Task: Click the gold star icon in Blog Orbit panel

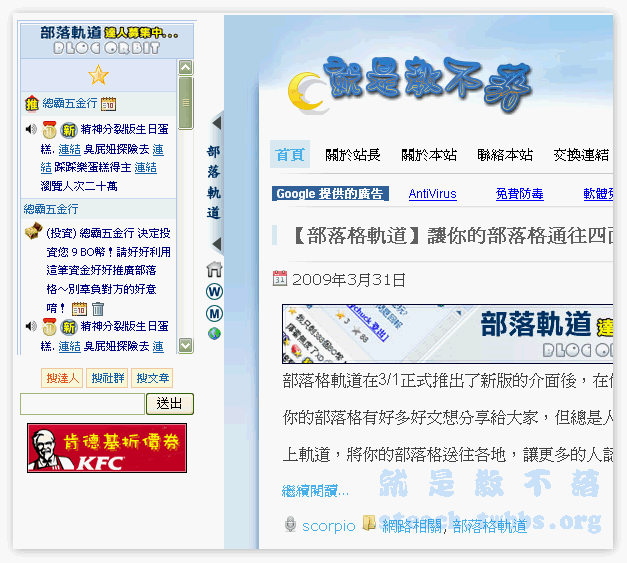Action: click(x=98, y=75)
